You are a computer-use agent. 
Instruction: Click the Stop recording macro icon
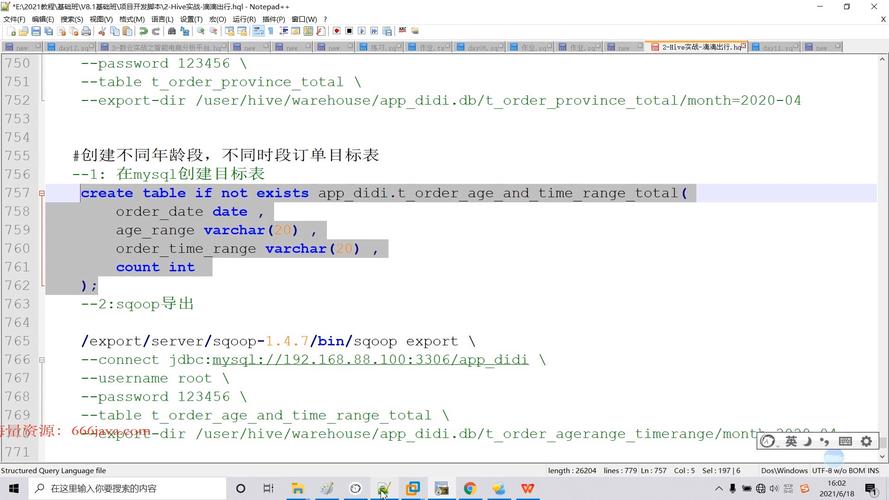(x=349, y=31)
